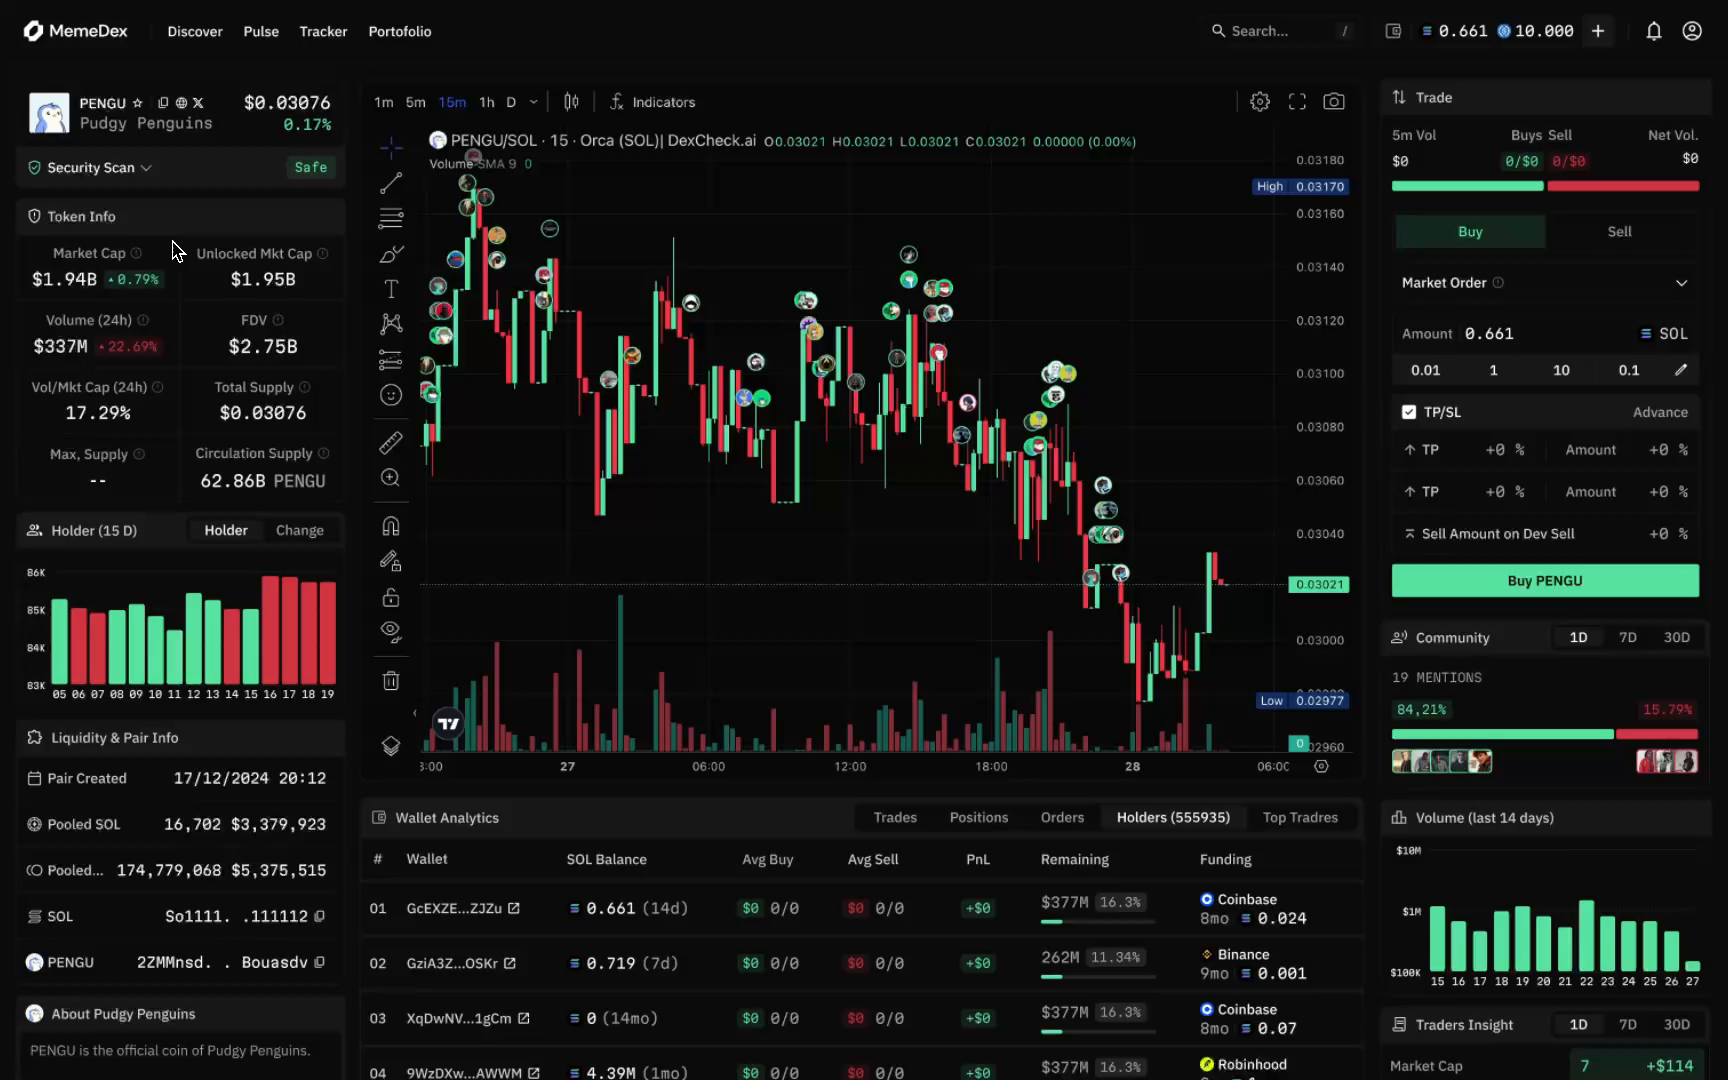
Task: Enable magnet snapping mode on the chart
Action: pyautogui.click(x=390, y=526)
